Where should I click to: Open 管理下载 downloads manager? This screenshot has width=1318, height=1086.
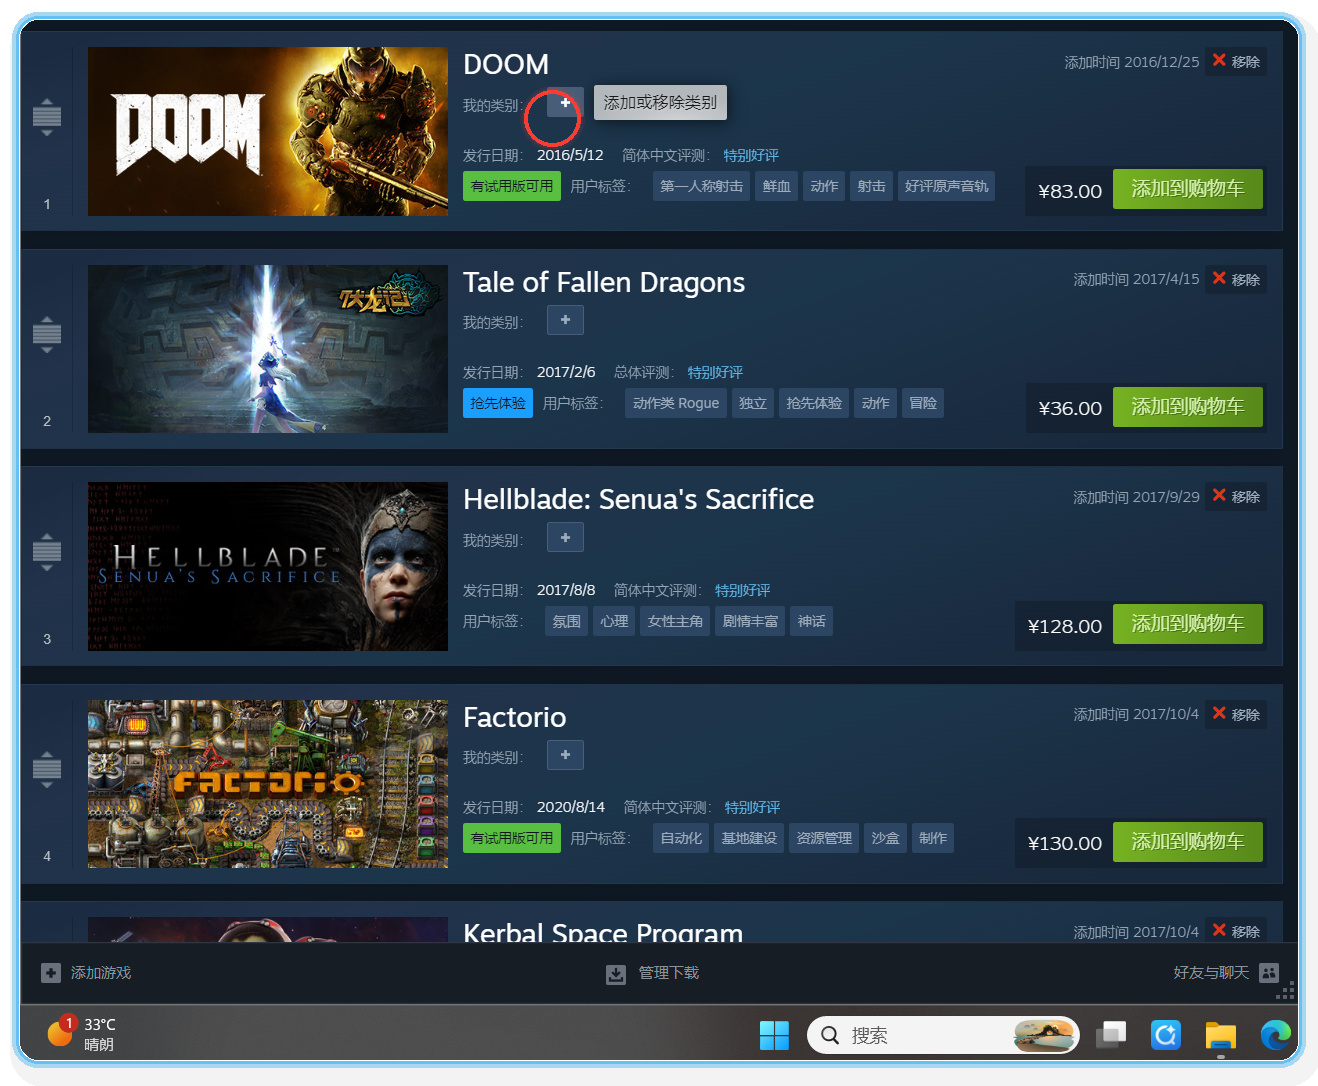[x=653, y=973]
